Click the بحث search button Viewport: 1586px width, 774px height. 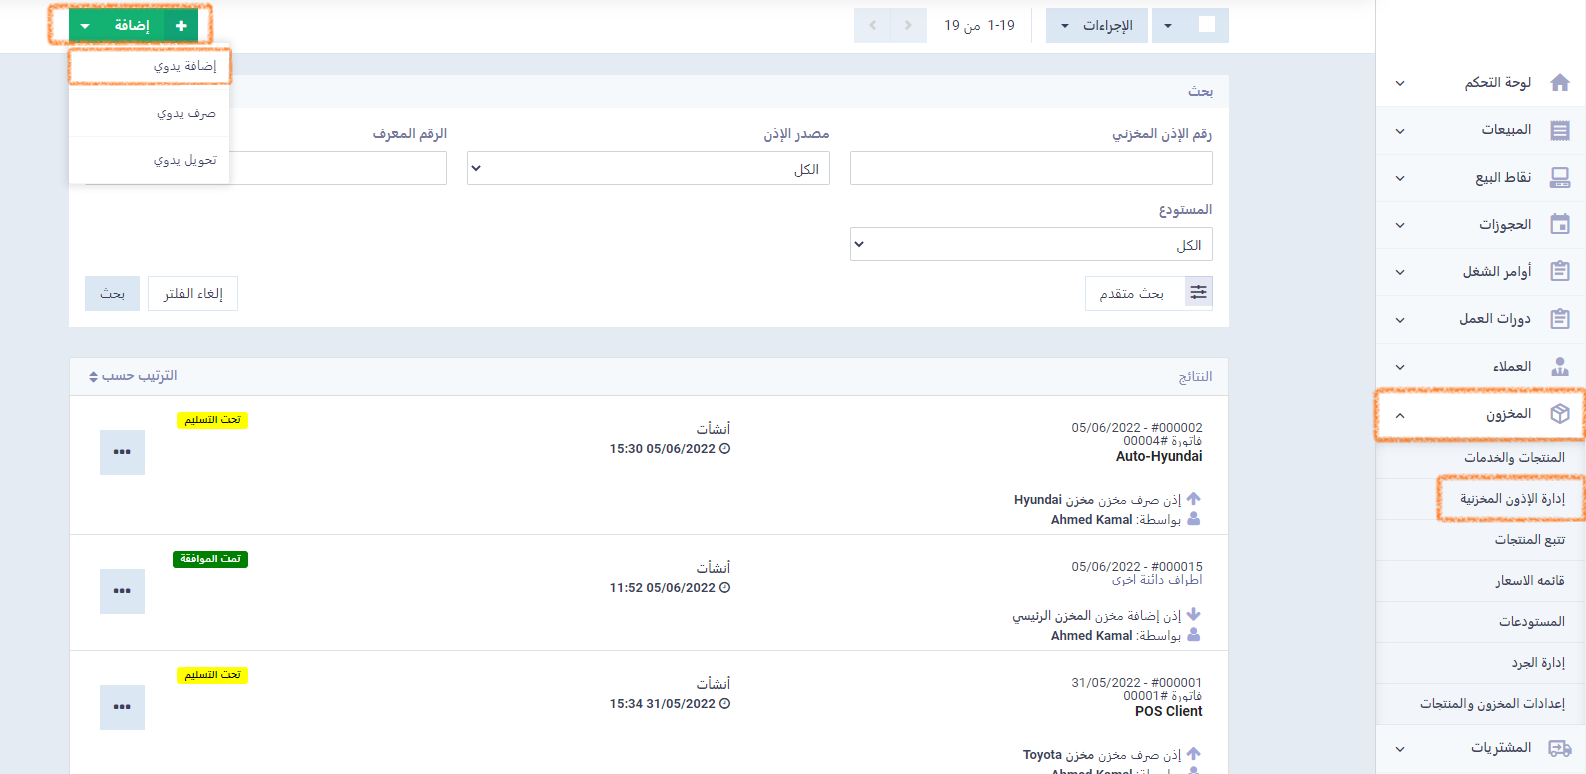tap(112, 294)
